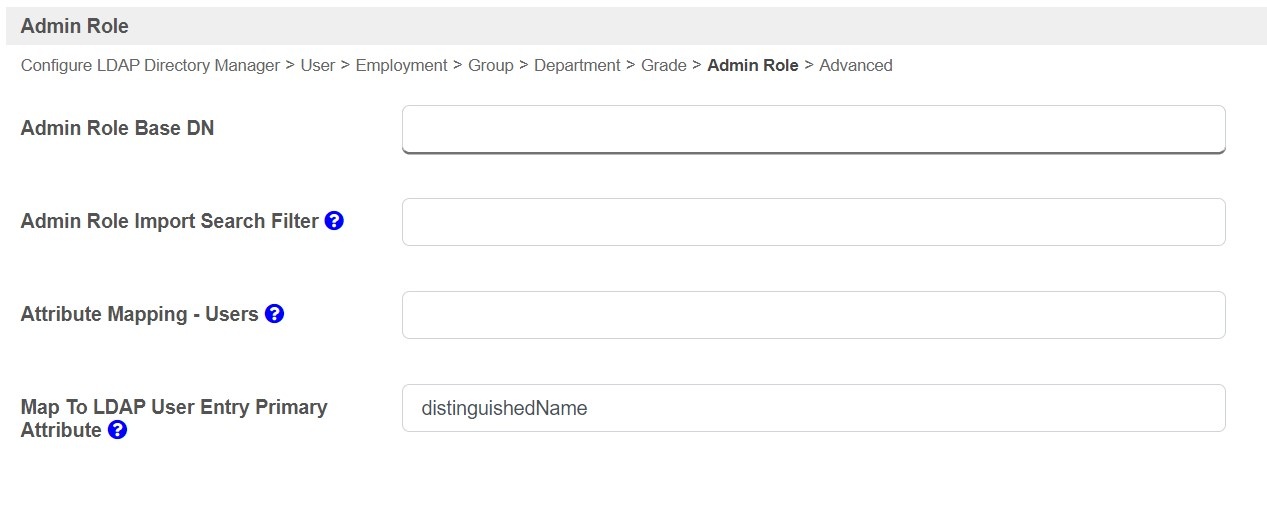Switch to the Department breadcrumb step
This screenshot has height=511, width=1267.
click(x=577, y=65)
